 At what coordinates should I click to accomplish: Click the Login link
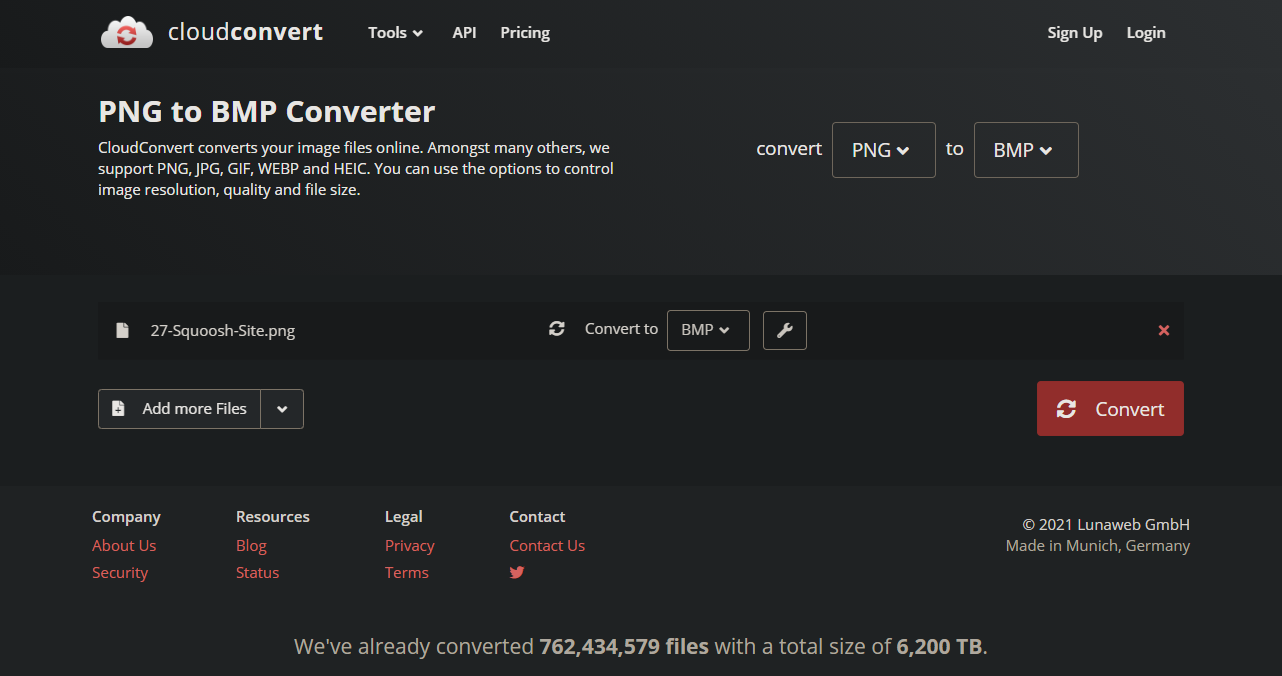(1145, 33)
